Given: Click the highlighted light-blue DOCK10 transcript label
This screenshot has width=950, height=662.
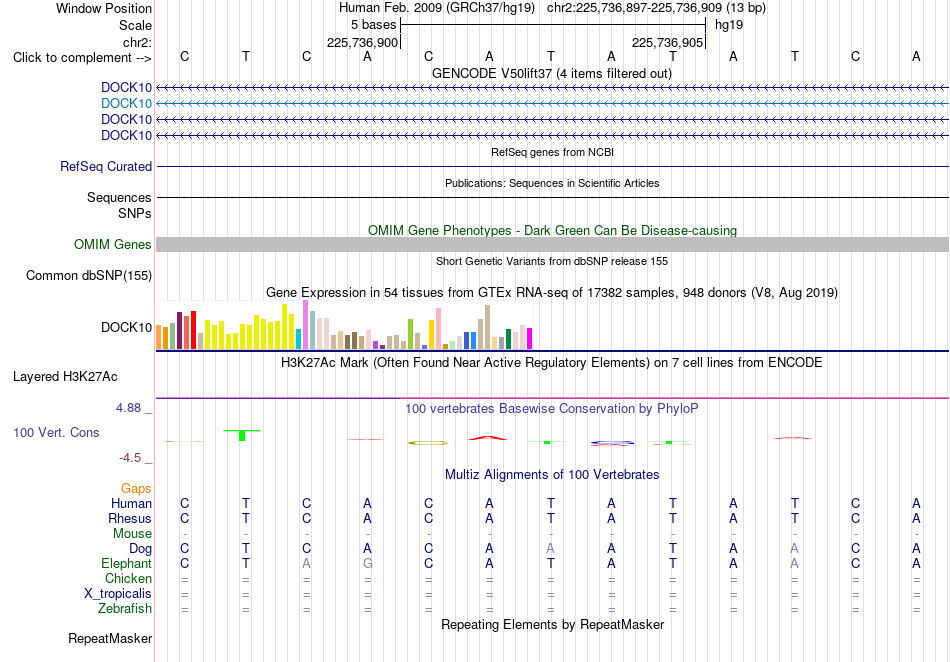Looking at the screenshot, I should click(x=126, y=104).
